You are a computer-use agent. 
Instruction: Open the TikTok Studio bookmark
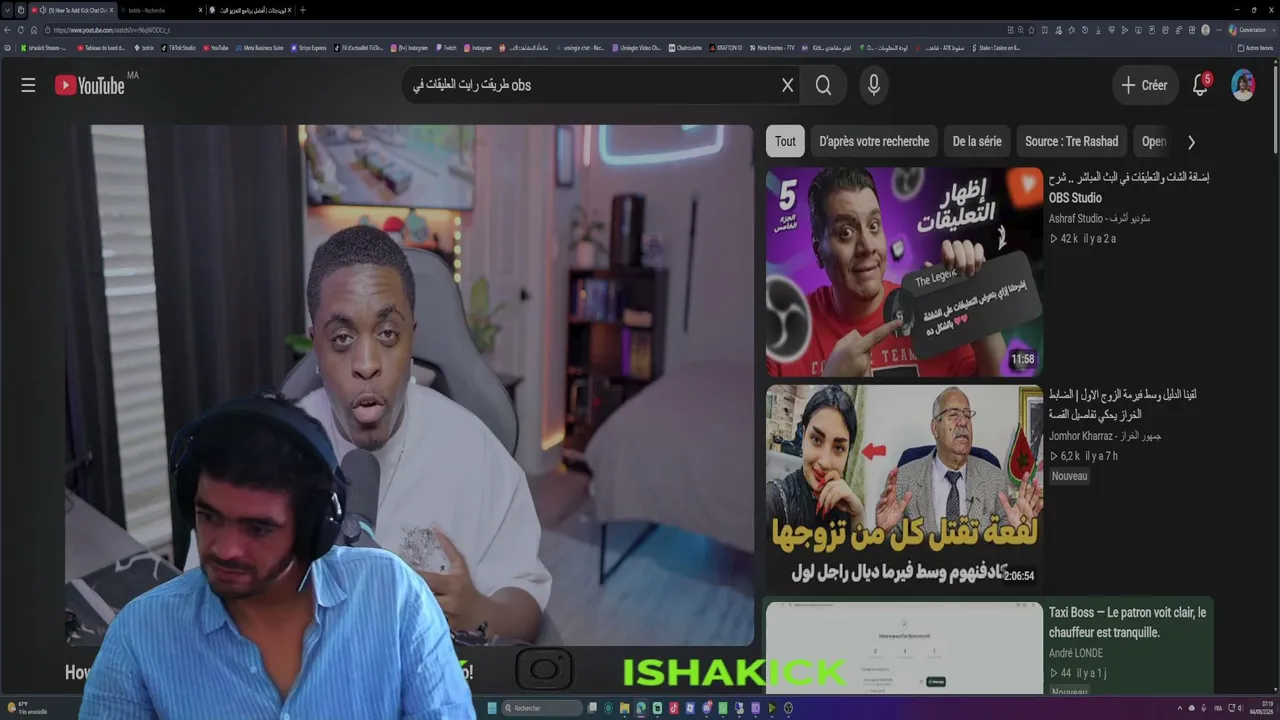[x=178, y=48]
